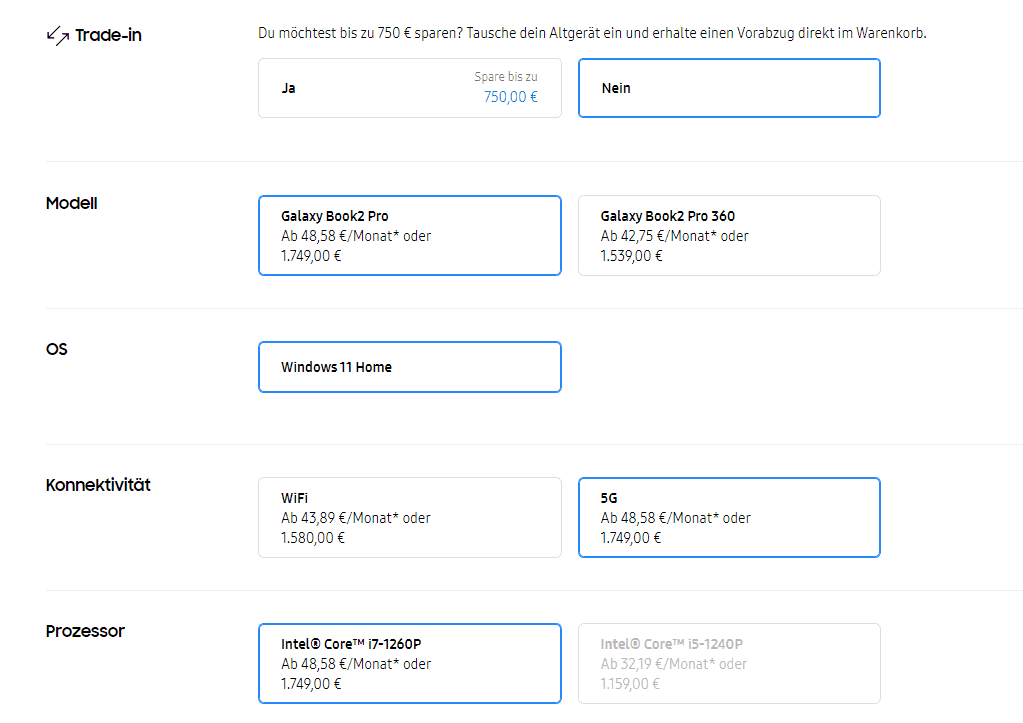Image resolution: width=1023 pixels, height=723 pixels.
Task: Select the 5G connectivity option
Action: (x=729, y=517)
